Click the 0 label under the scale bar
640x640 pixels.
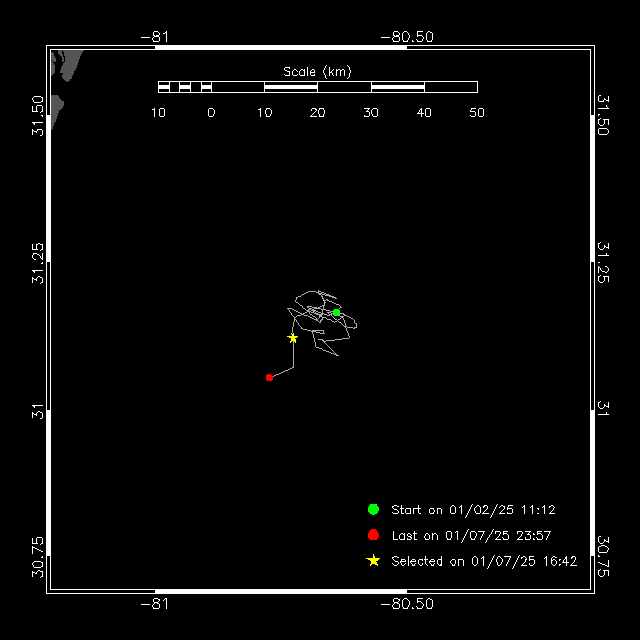pos(211,113)
